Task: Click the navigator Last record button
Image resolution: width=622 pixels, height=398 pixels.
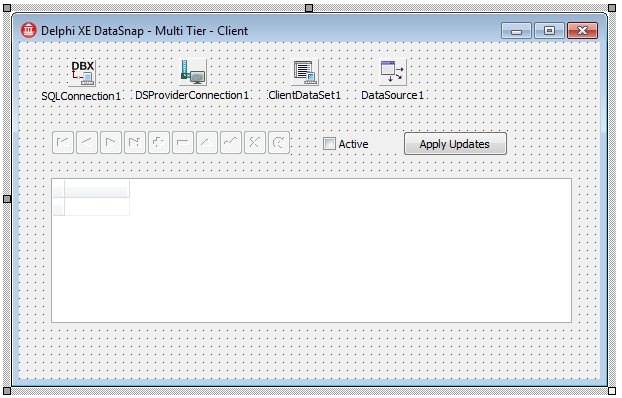Action: click(135, 142)
